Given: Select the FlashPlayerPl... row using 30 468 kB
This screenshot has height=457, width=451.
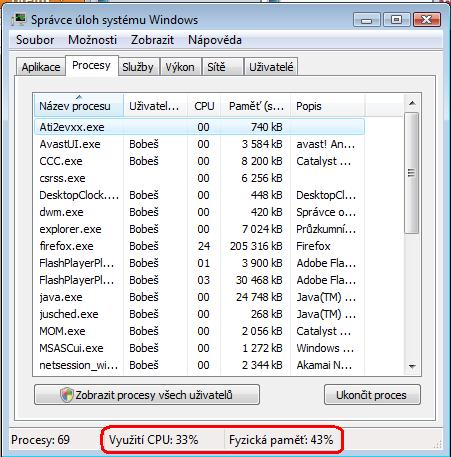Looking at the screenshot, I should (x=199, y=280).
